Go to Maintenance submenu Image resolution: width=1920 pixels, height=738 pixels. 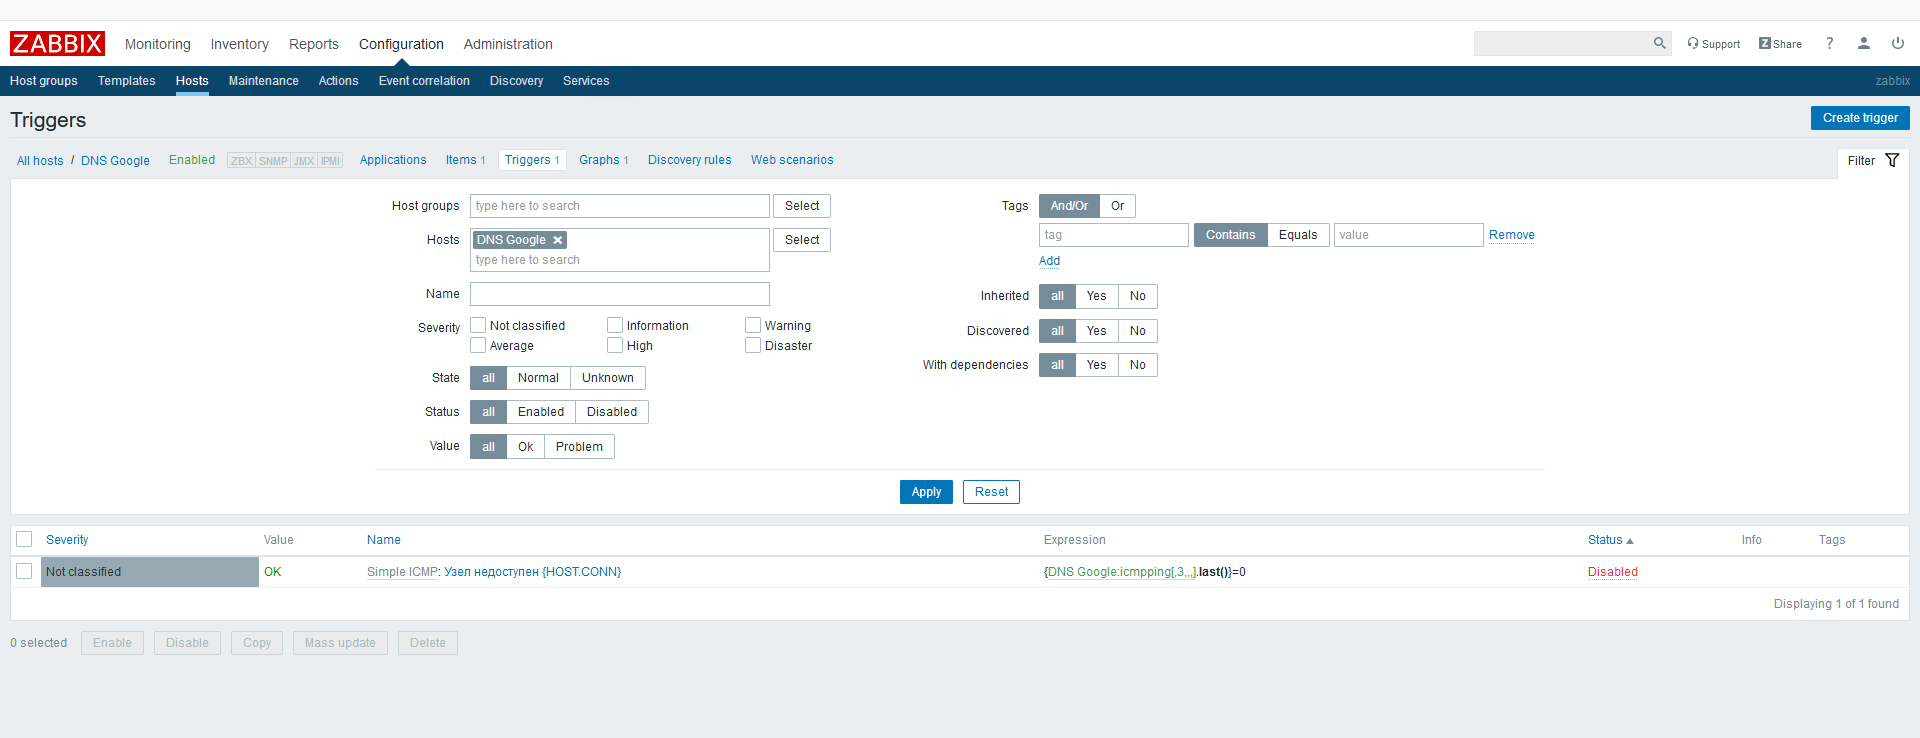coord(264,81)
